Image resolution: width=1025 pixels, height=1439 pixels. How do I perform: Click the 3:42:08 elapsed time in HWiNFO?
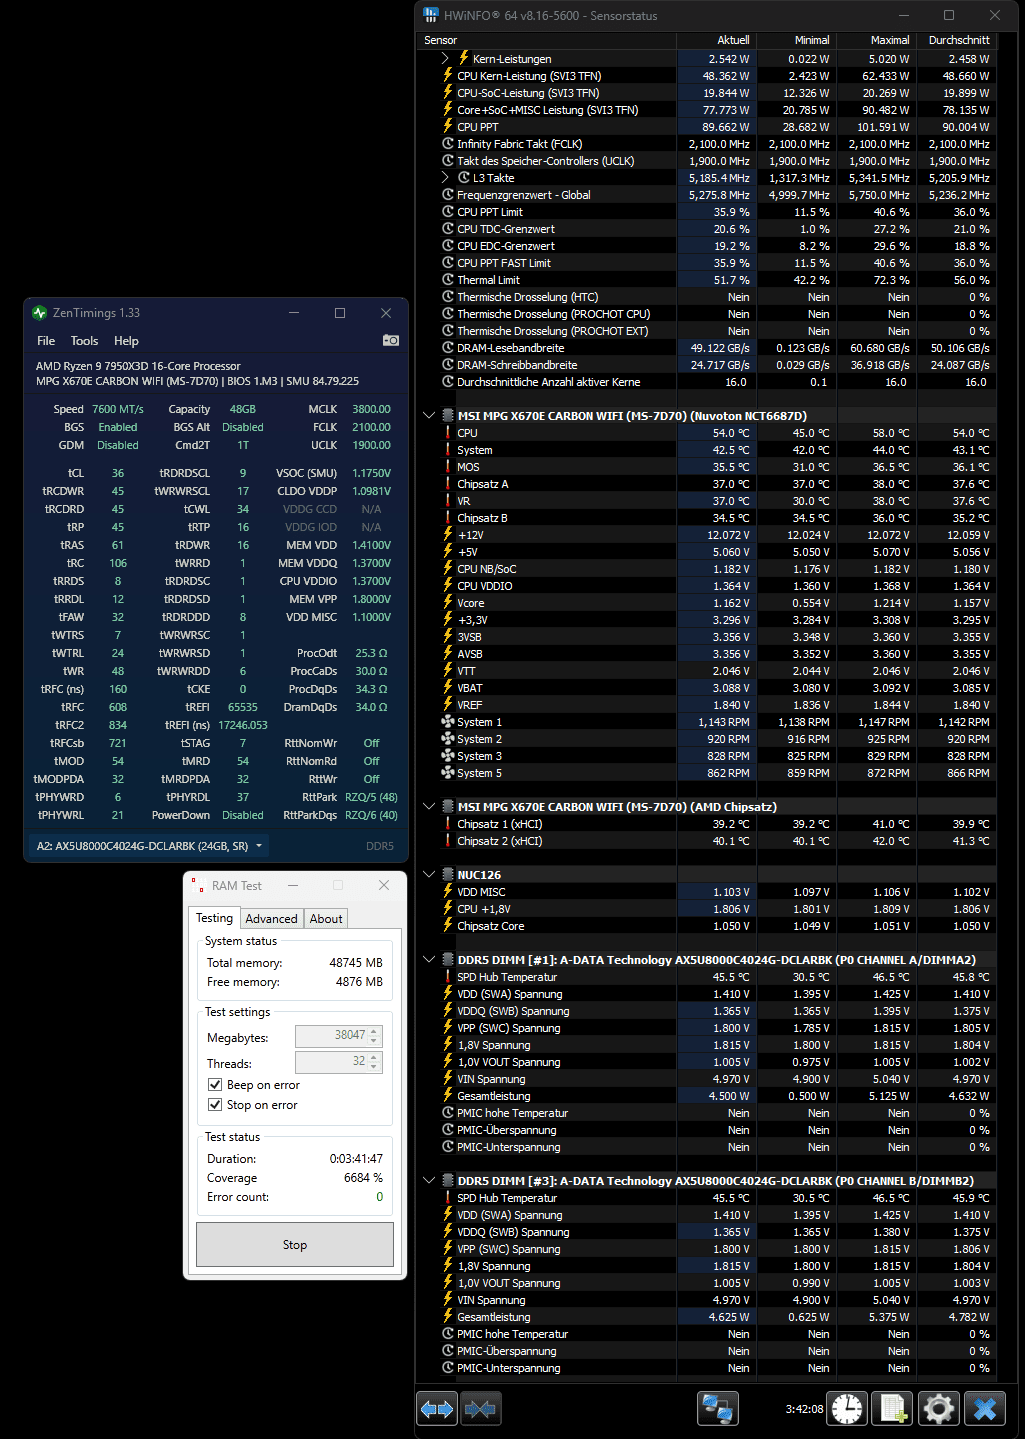[x=804, y=1409]
